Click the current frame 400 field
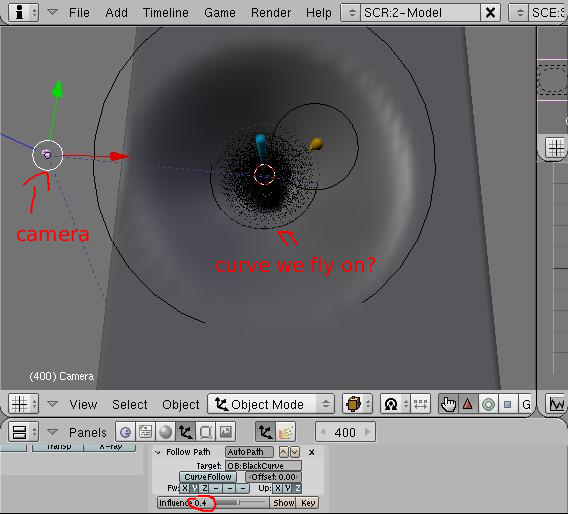 (345, 432)
